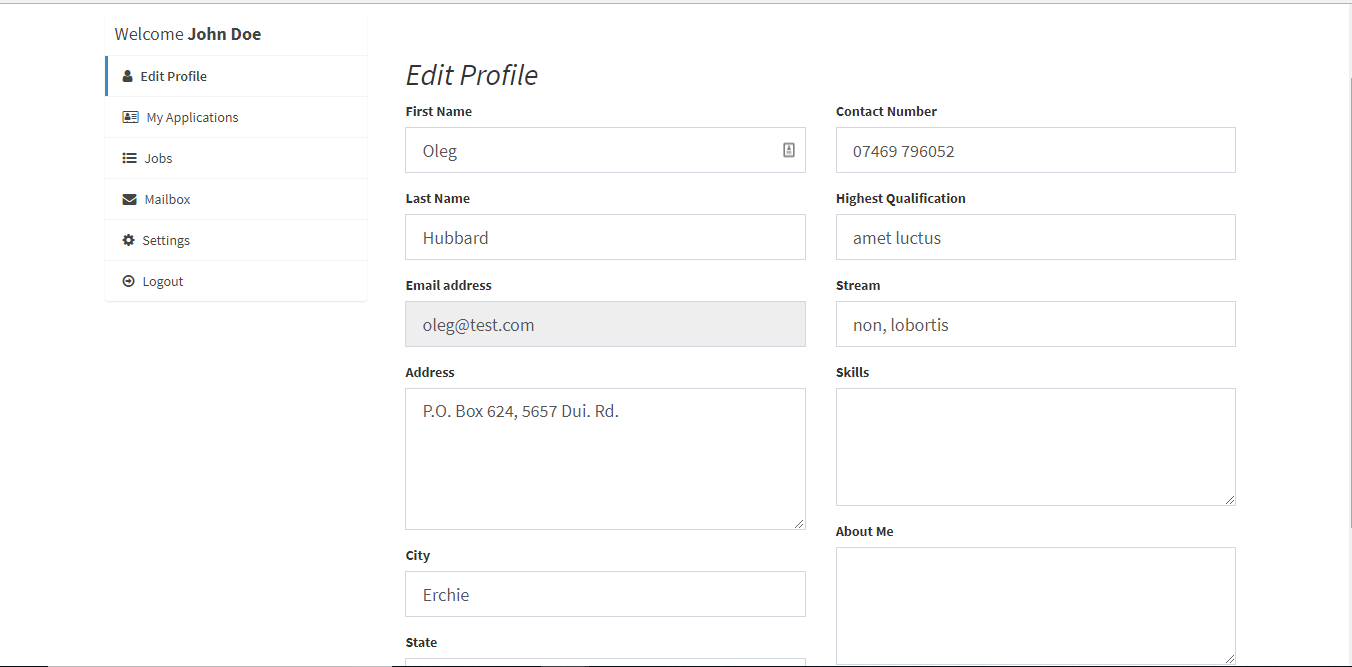Open My Applications from the sidebar
The height and width of the screenshot is (667, 1352).
(192, 117)
